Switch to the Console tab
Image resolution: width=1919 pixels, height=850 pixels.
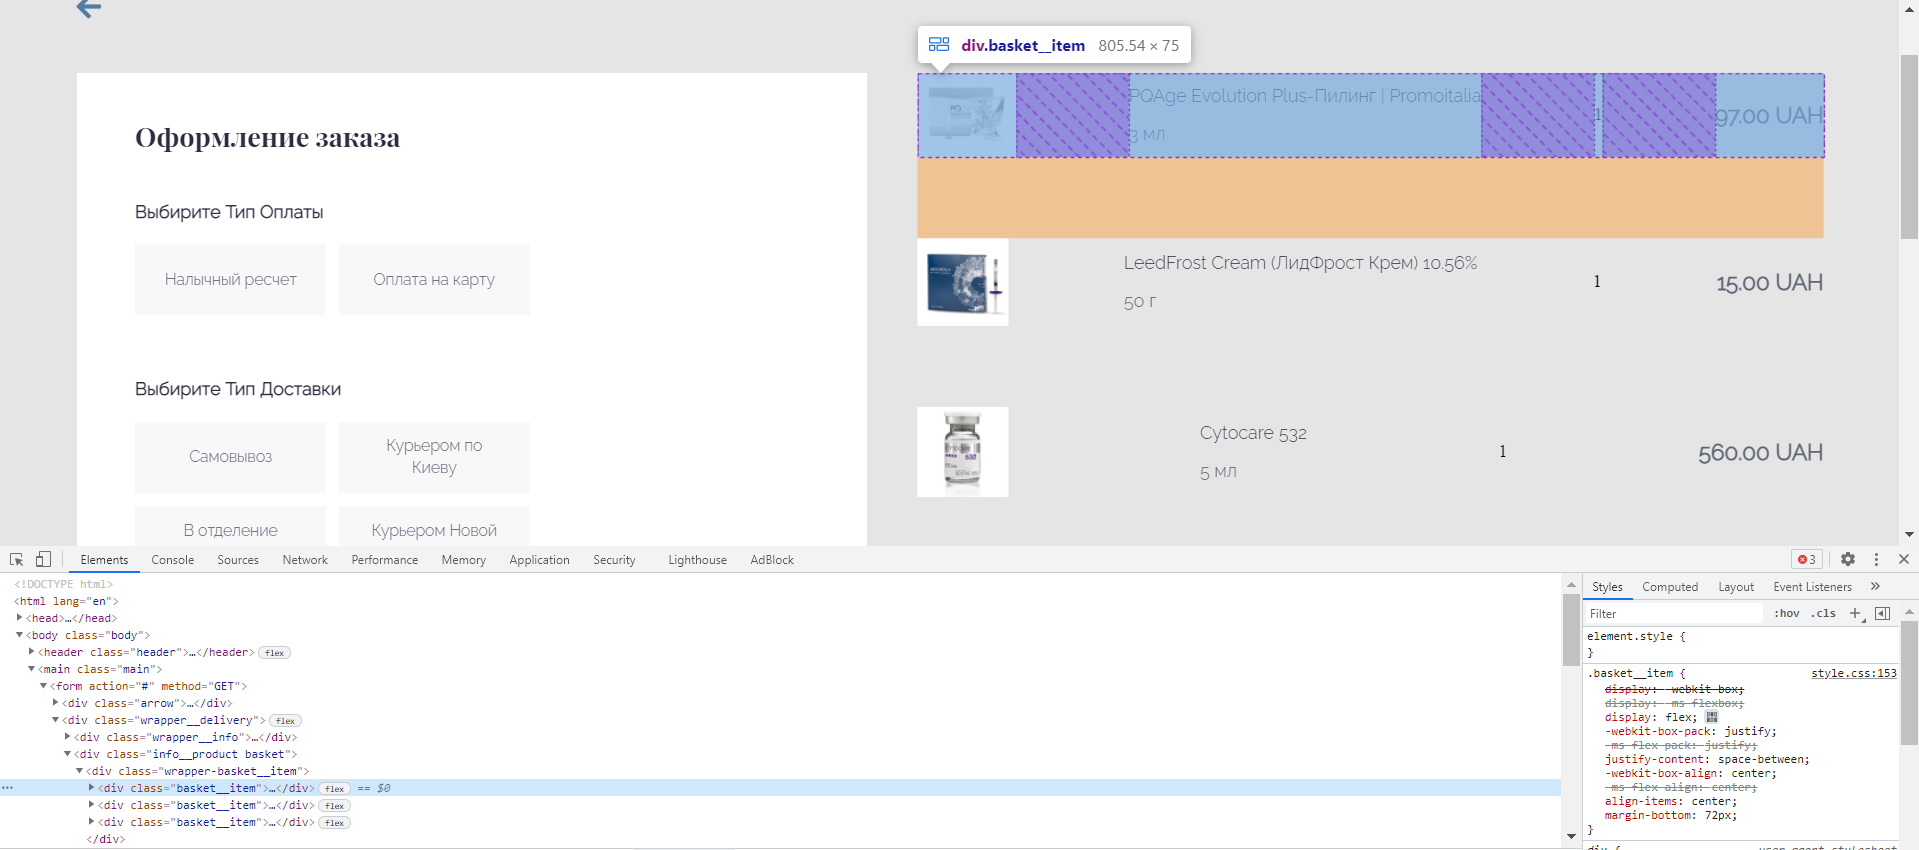click(173, 560)
